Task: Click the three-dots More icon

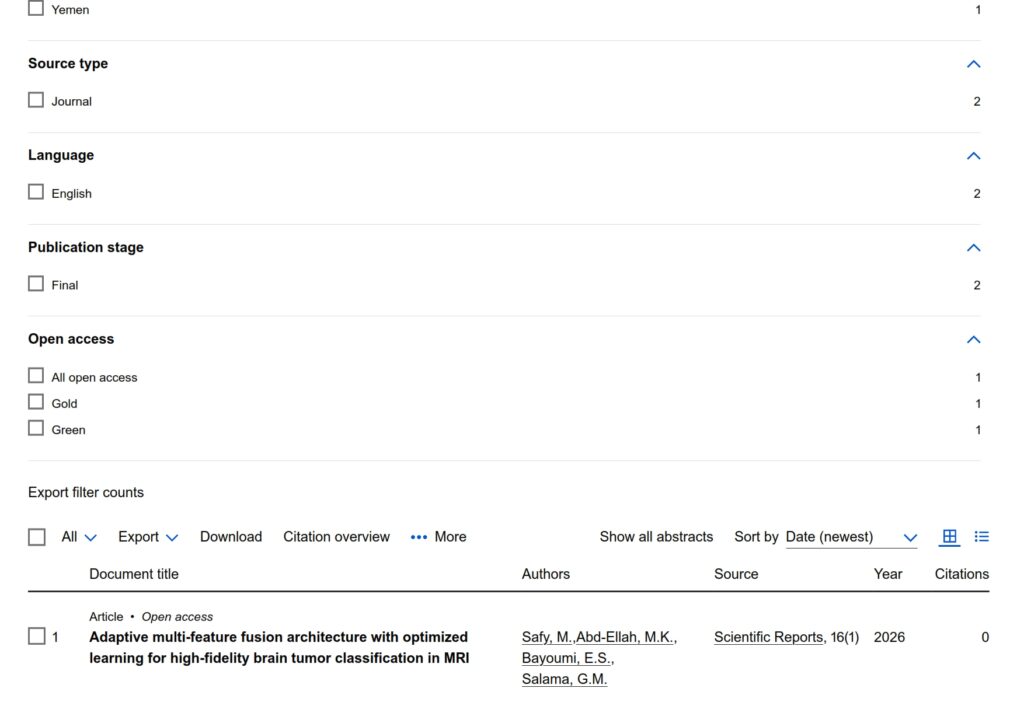Action: 419,537
